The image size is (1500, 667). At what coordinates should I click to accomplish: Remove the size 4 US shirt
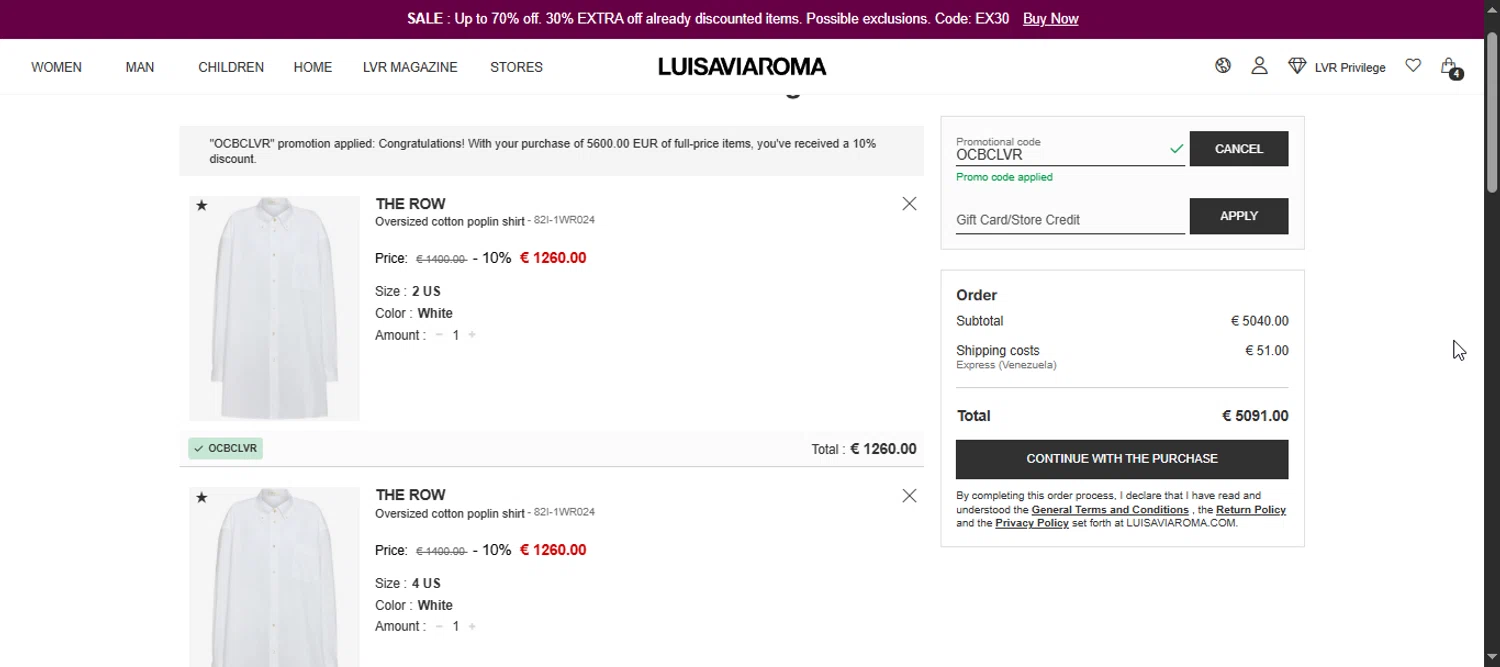coord(909,496)
